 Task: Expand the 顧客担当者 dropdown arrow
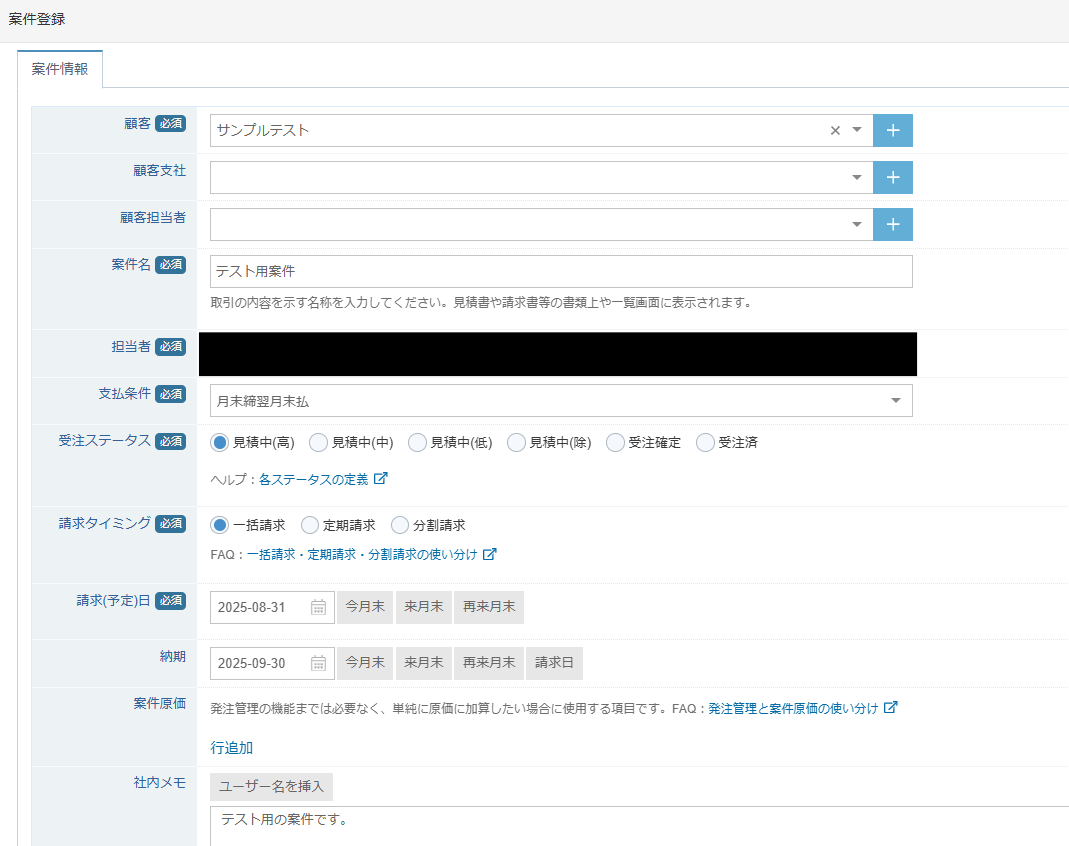(x=857, y=225)
